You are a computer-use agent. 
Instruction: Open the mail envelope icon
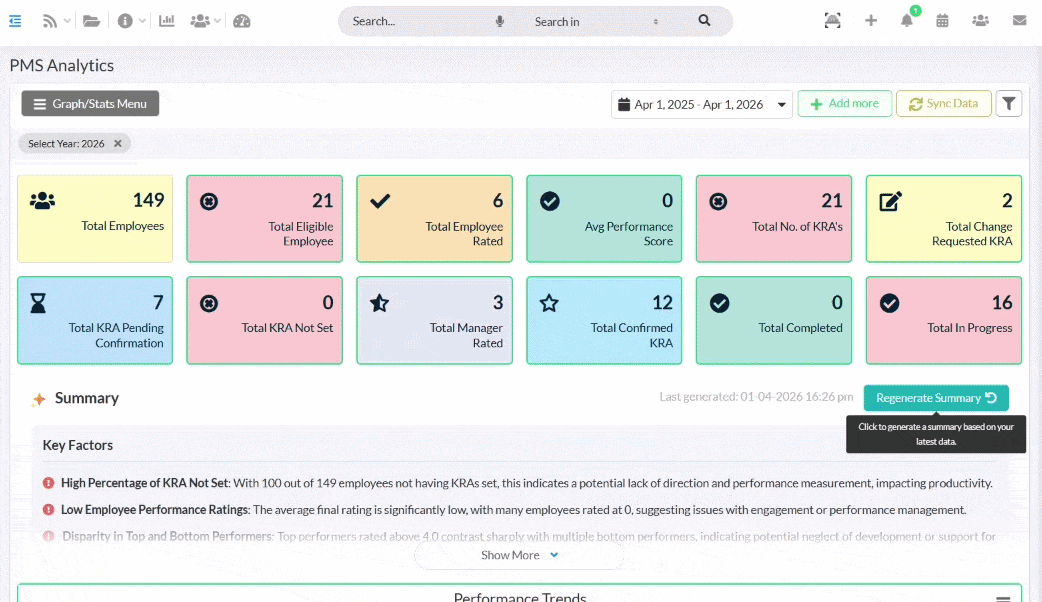tap(1019, 21)
